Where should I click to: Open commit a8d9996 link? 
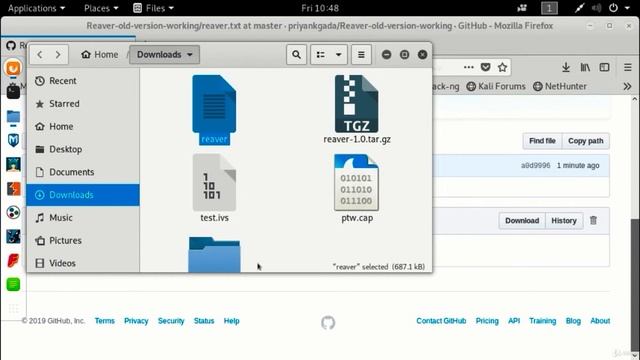535,165
